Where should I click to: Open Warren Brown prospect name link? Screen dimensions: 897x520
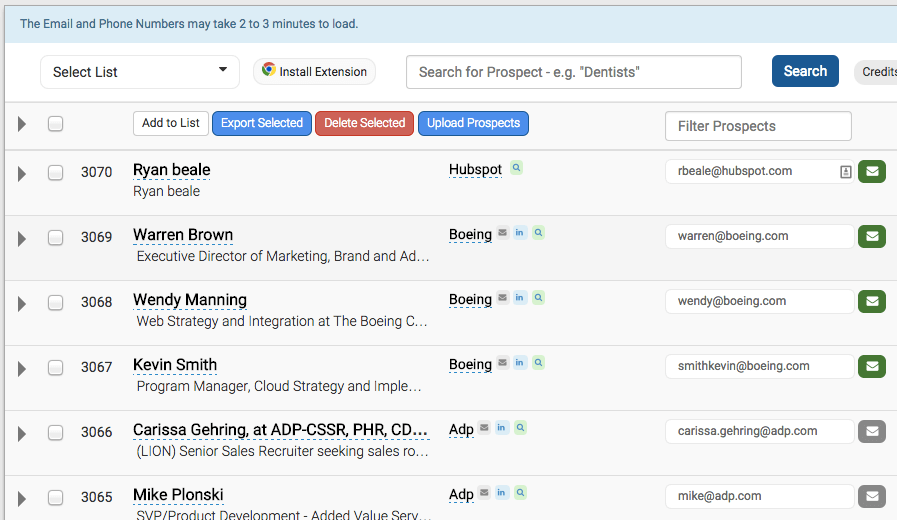pos(183,235)
